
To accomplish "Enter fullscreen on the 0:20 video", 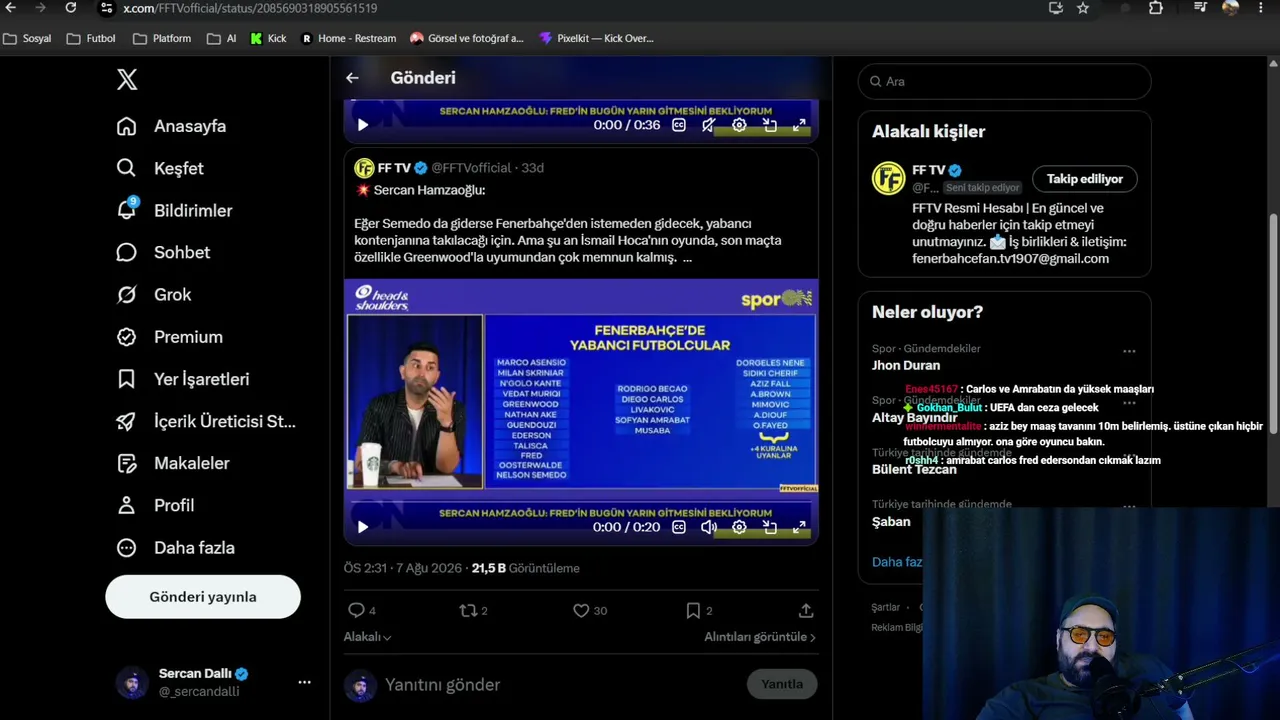I will point(800,527).
